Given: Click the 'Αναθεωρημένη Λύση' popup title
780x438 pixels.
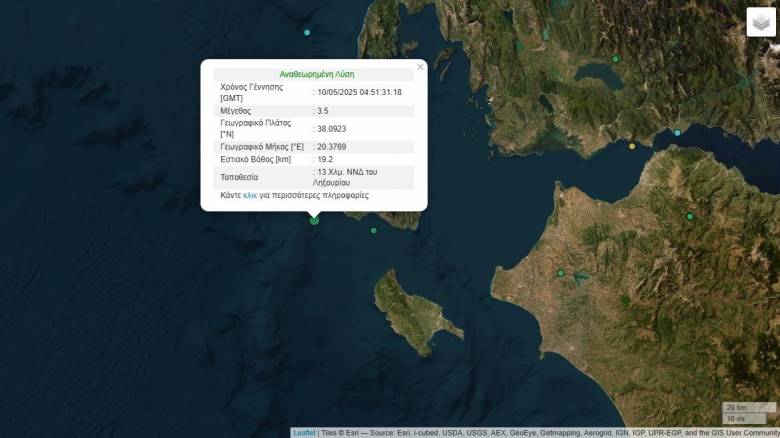Looking at the screenshot, I should 316,74.
